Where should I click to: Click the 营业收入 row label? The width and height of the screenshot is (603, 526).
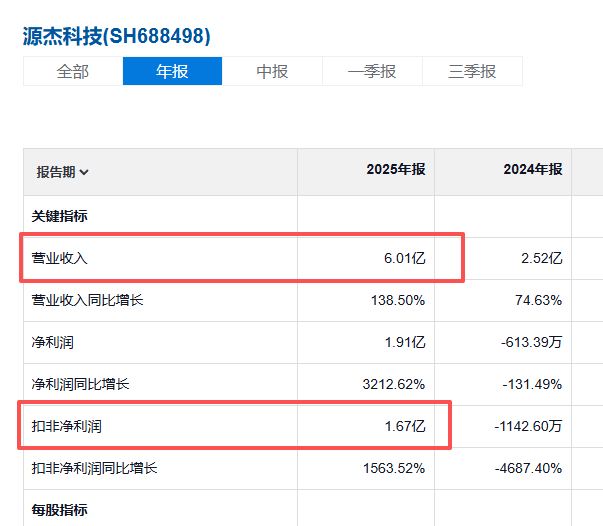tap(60, 258)
